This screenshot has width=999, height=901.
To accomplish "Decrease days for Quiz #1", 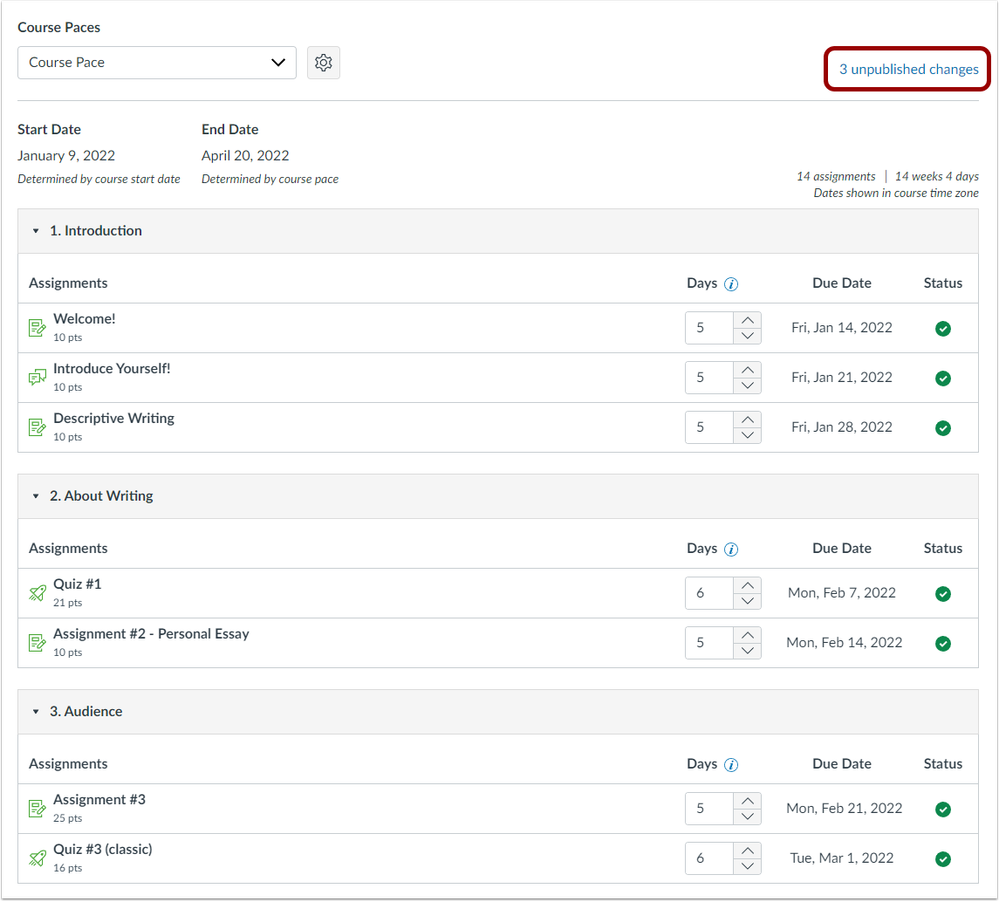I will click(x=747, y=601).
